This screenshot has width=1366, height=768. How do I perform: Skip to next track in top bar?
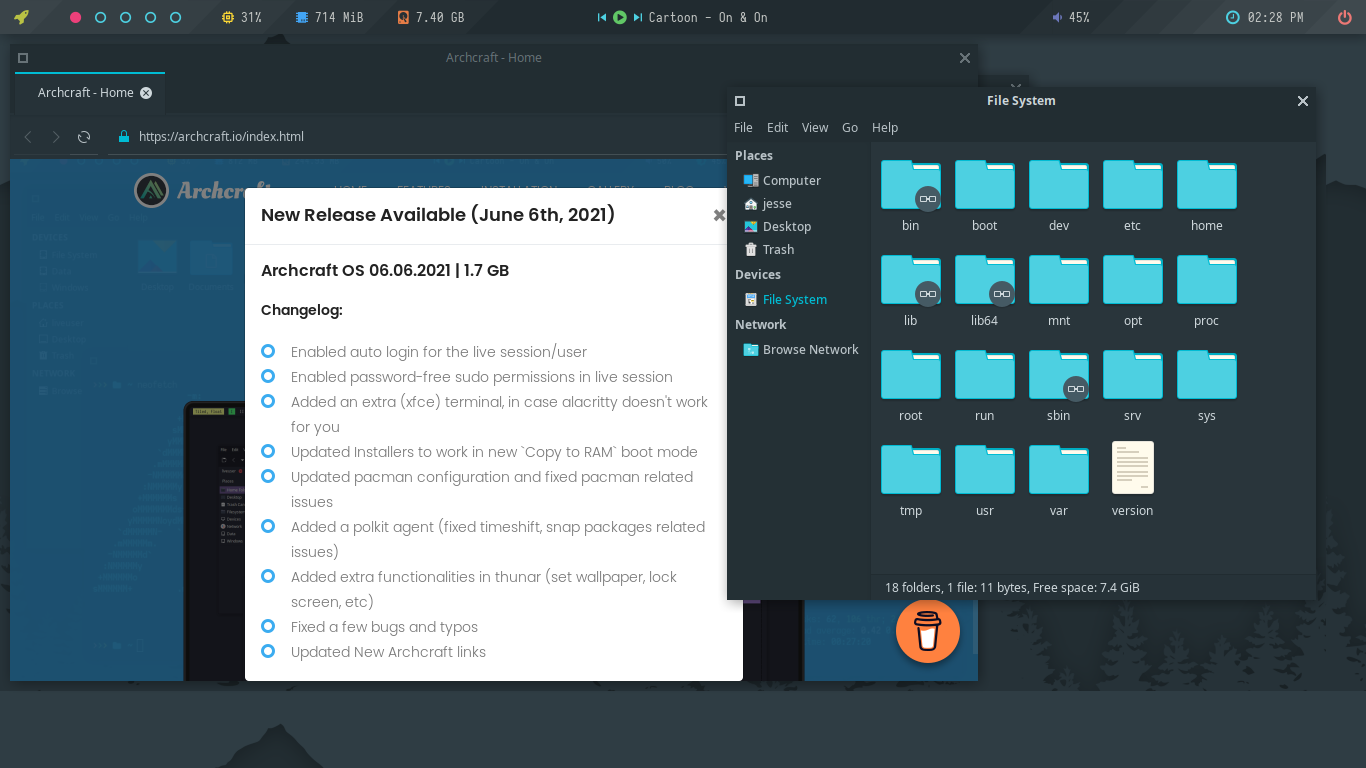[637, 17]
